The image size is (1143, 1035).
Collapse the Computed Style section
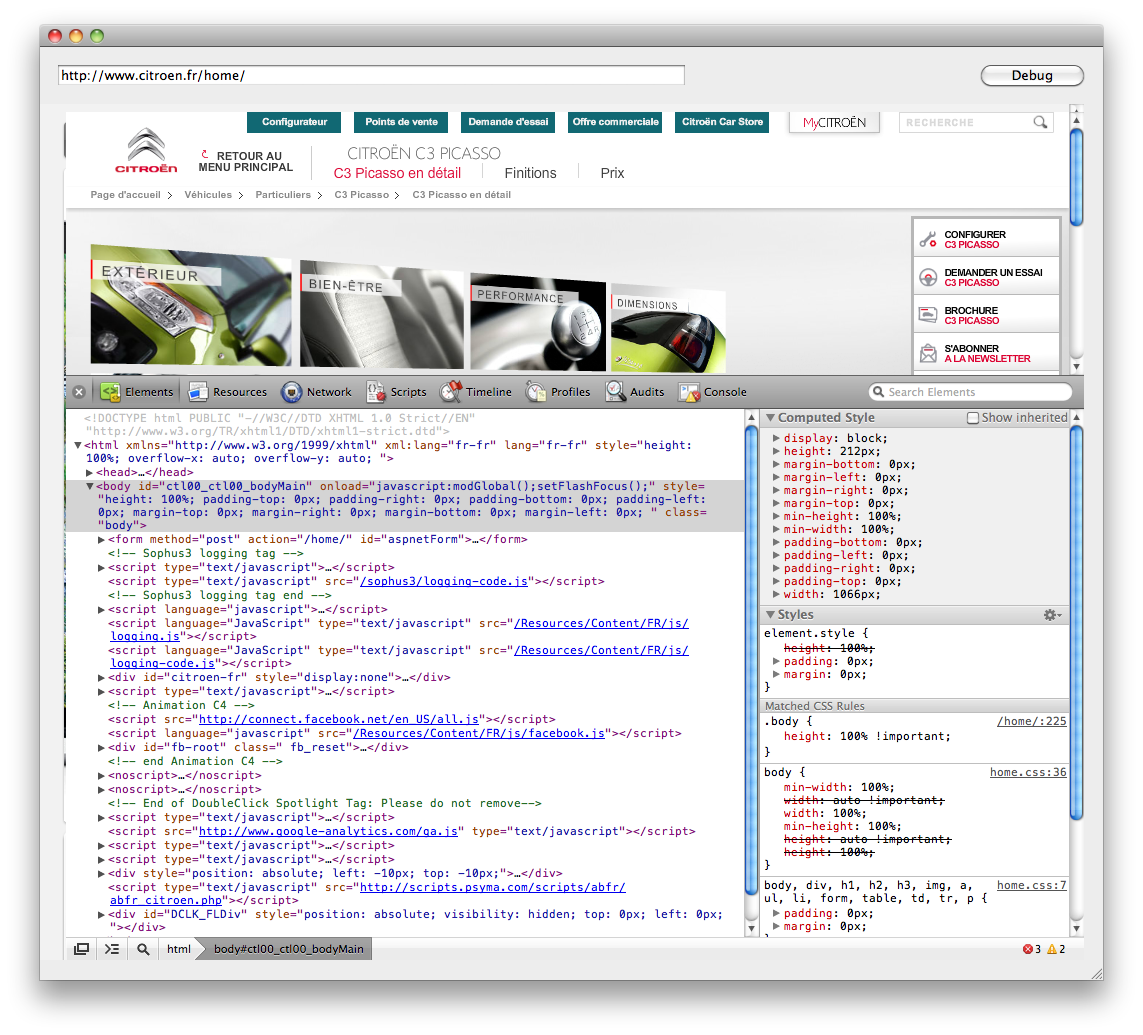click(x=770, y=418)
